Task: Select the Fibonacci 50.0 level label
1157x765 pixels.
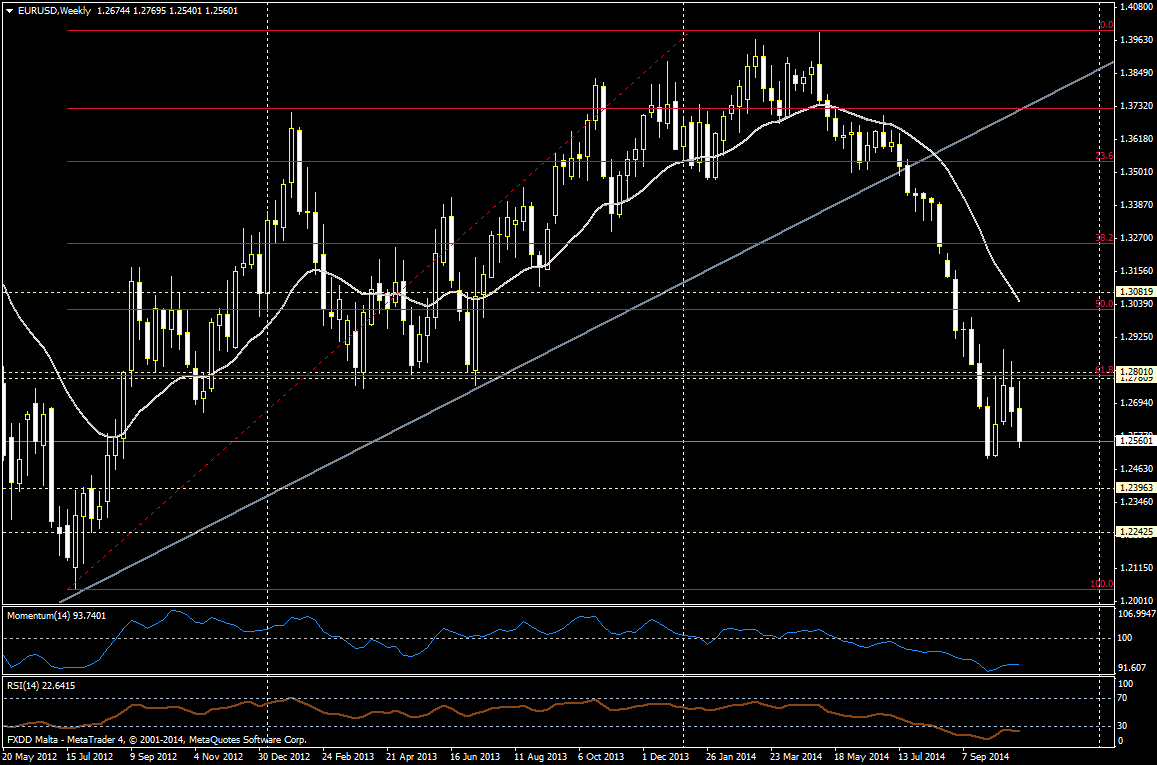Action: (1104, 303)
